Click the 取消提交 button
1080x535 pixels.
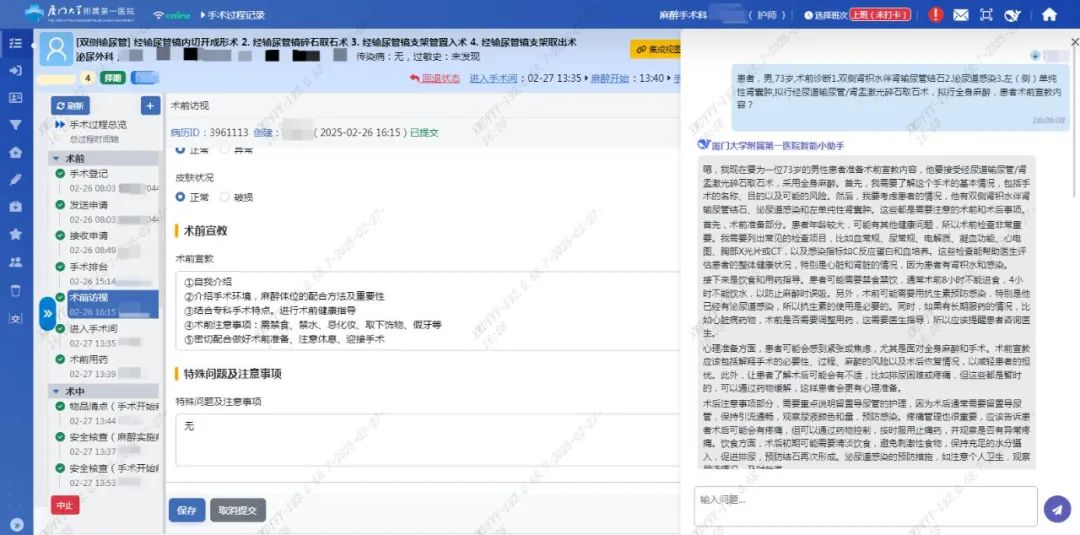[238, 510]
